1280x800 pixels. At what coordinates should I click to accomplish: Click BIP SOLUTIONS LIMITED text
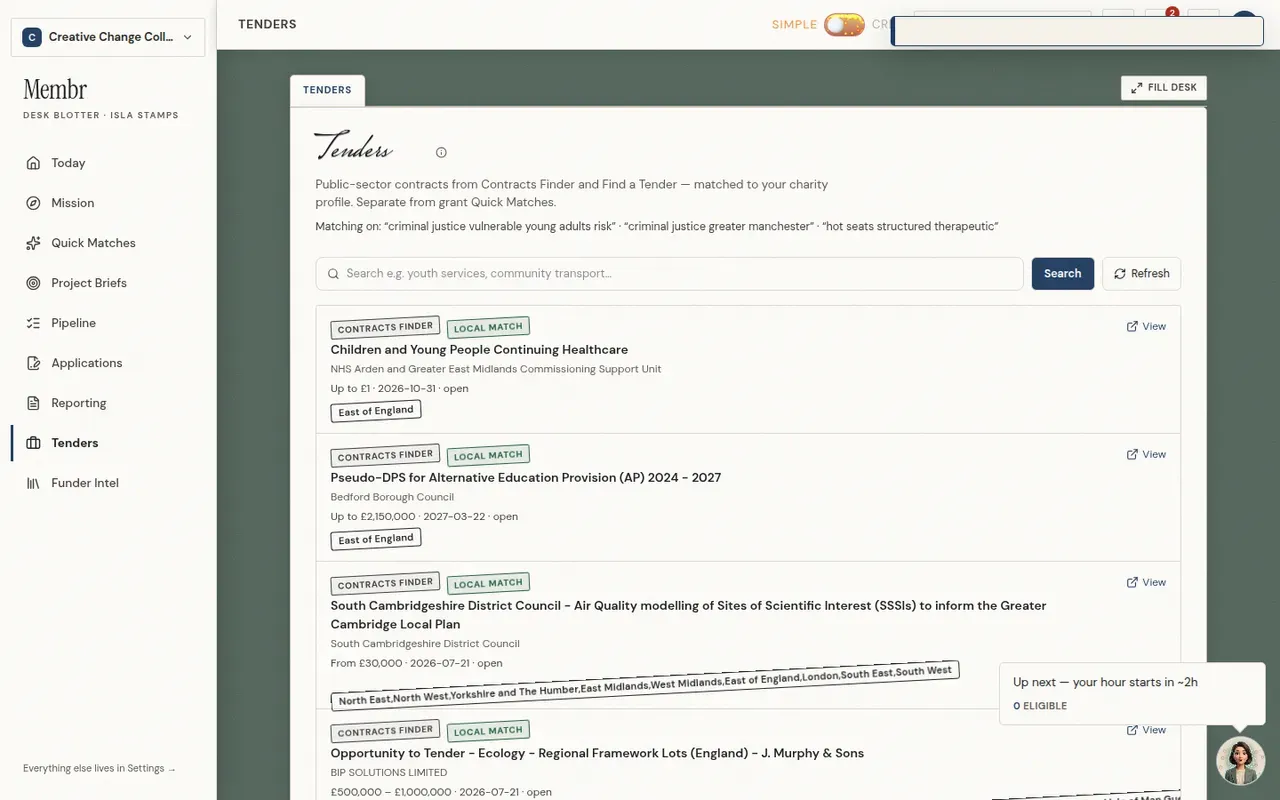pos(389,773)
